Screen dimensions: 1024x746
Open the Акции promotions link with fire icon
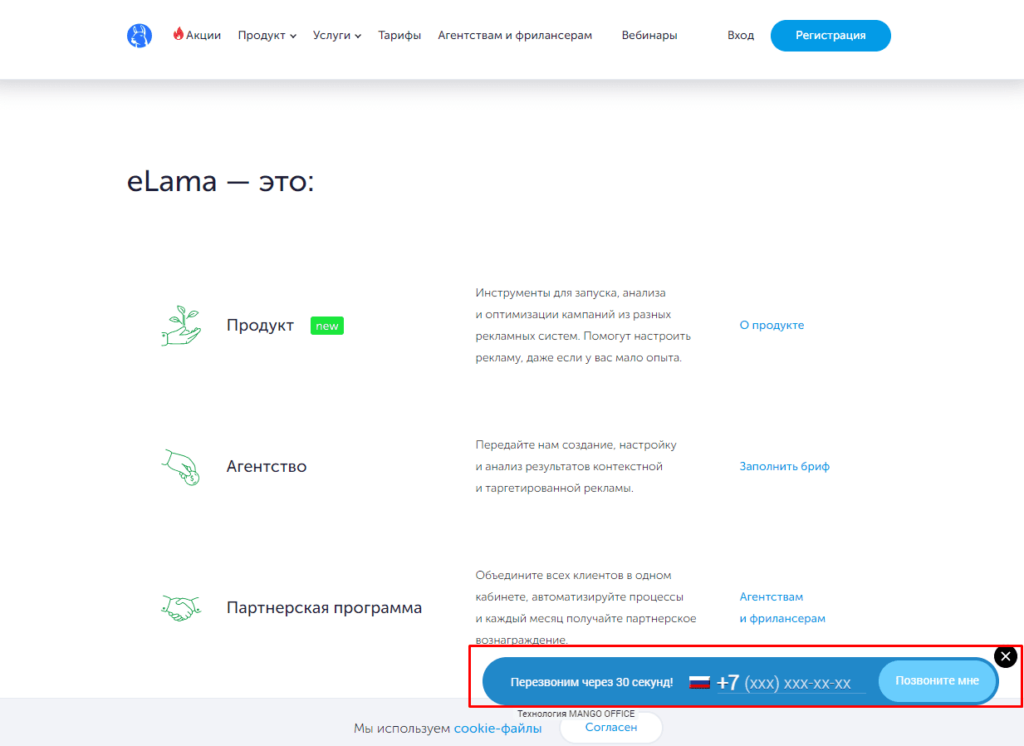click(x=197, y=35)
